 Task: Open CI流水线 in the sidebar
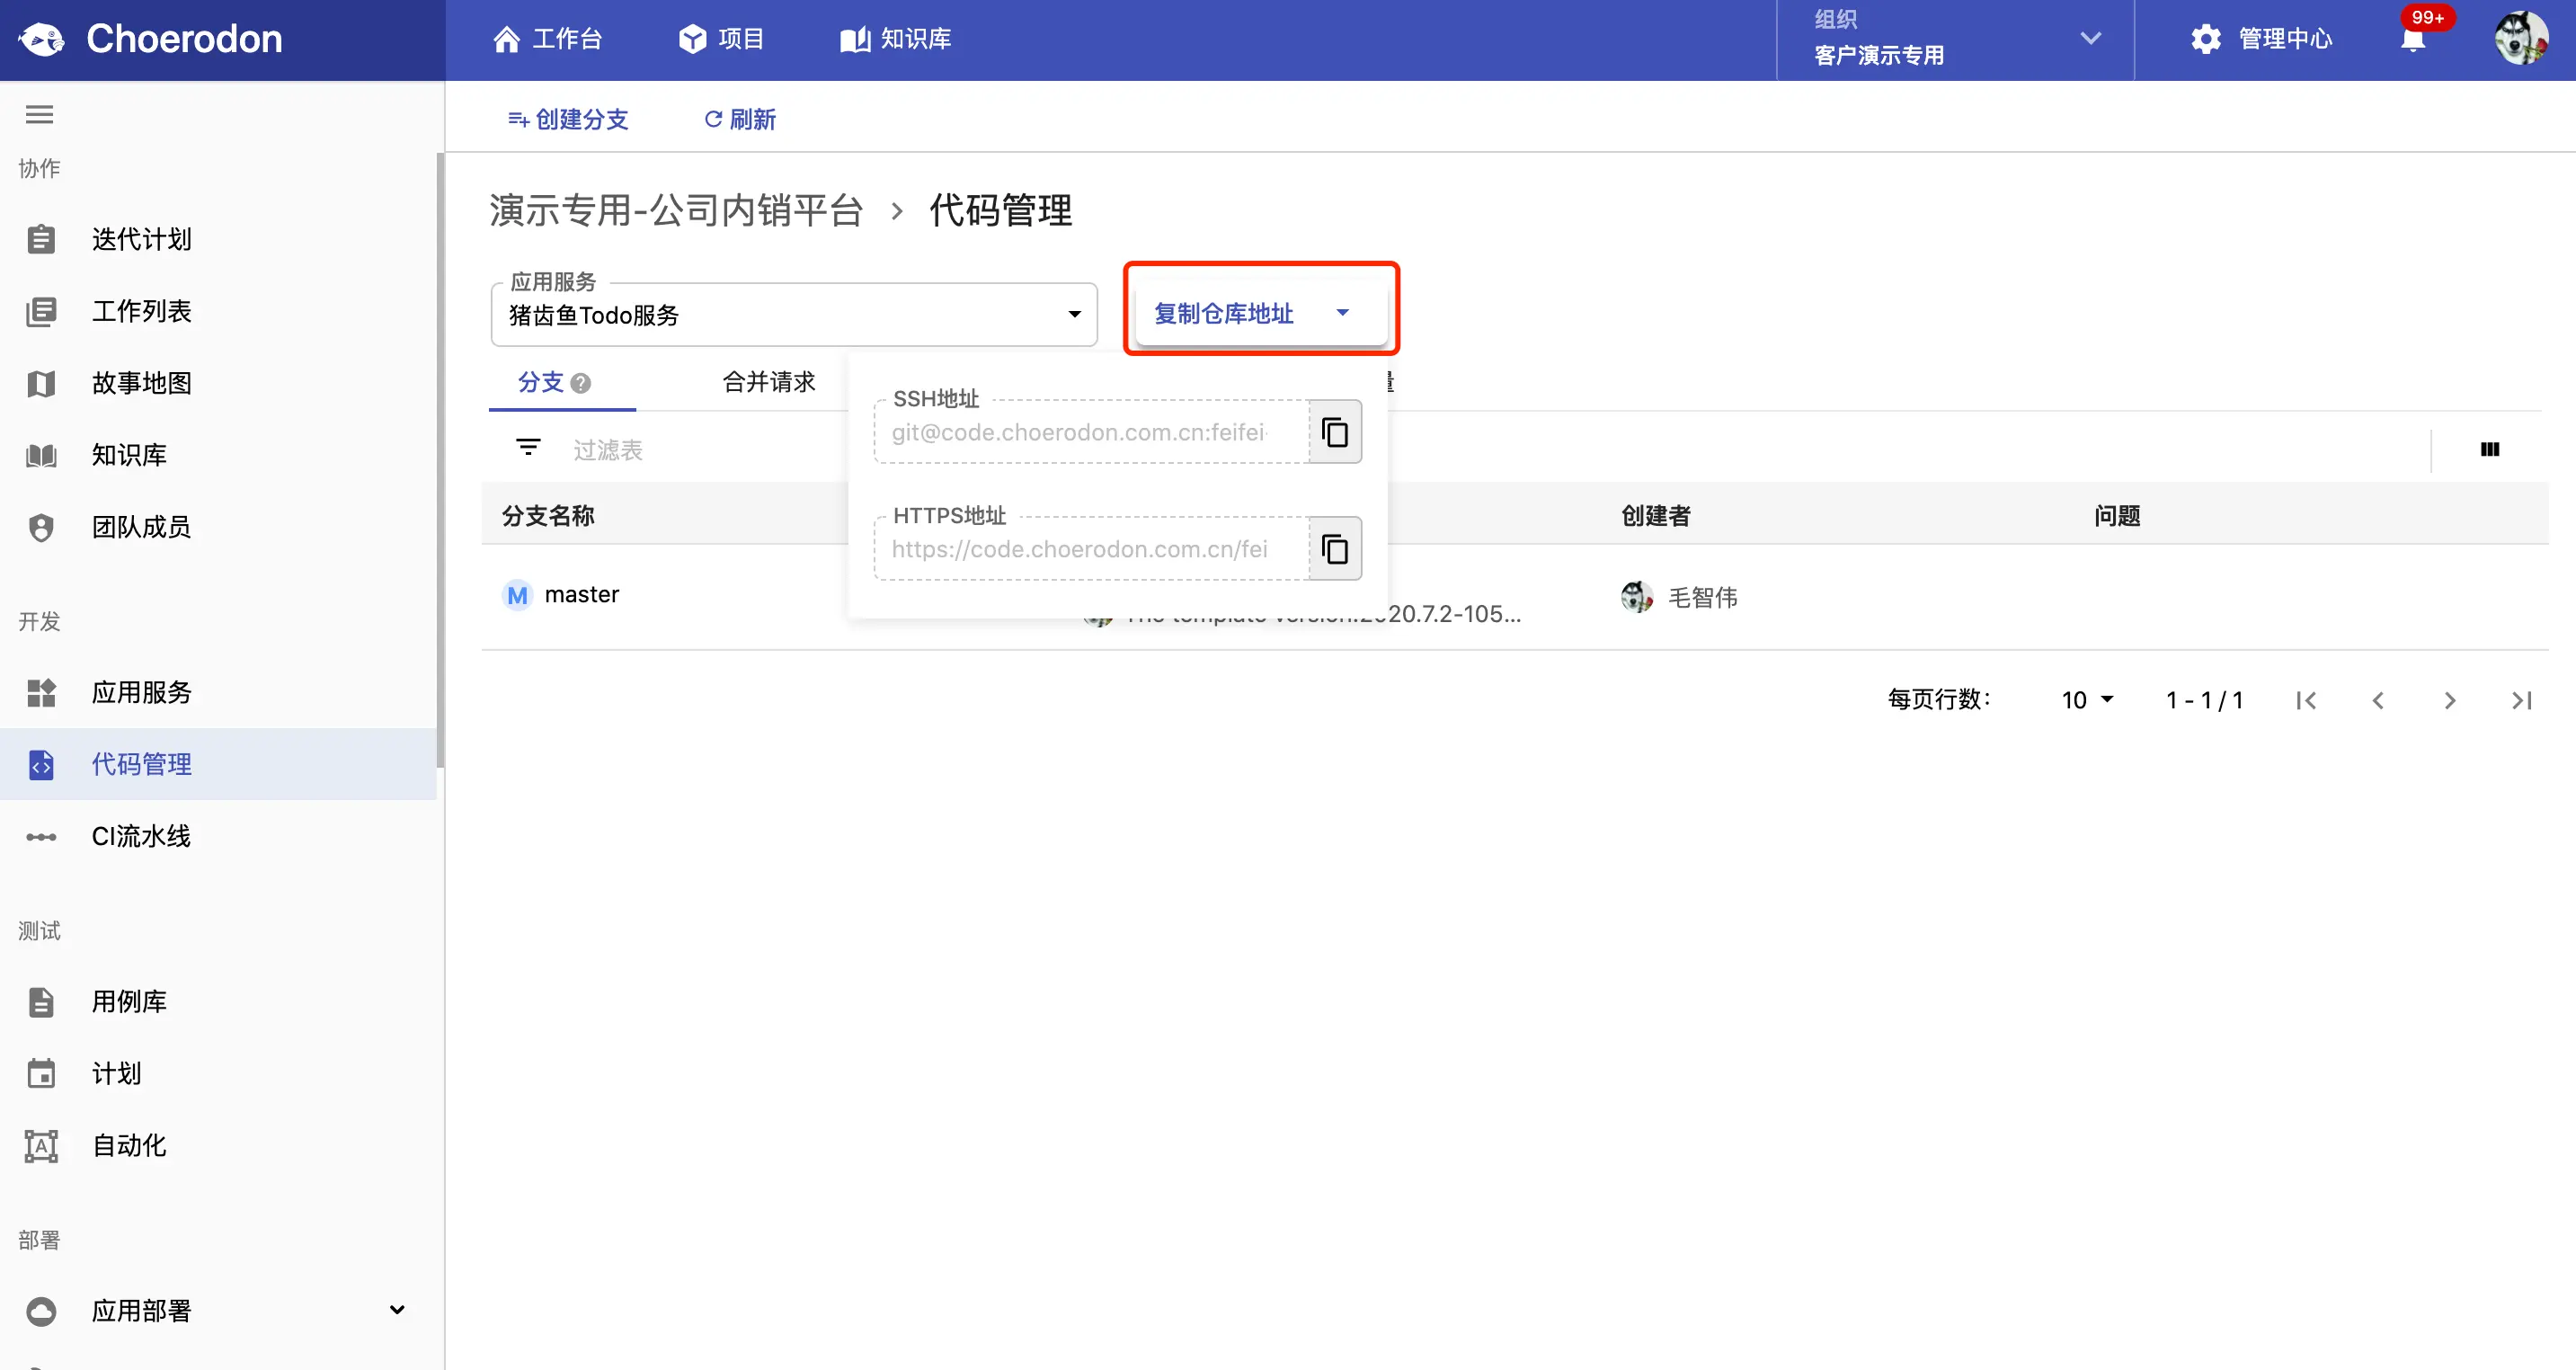coord(141,836)
